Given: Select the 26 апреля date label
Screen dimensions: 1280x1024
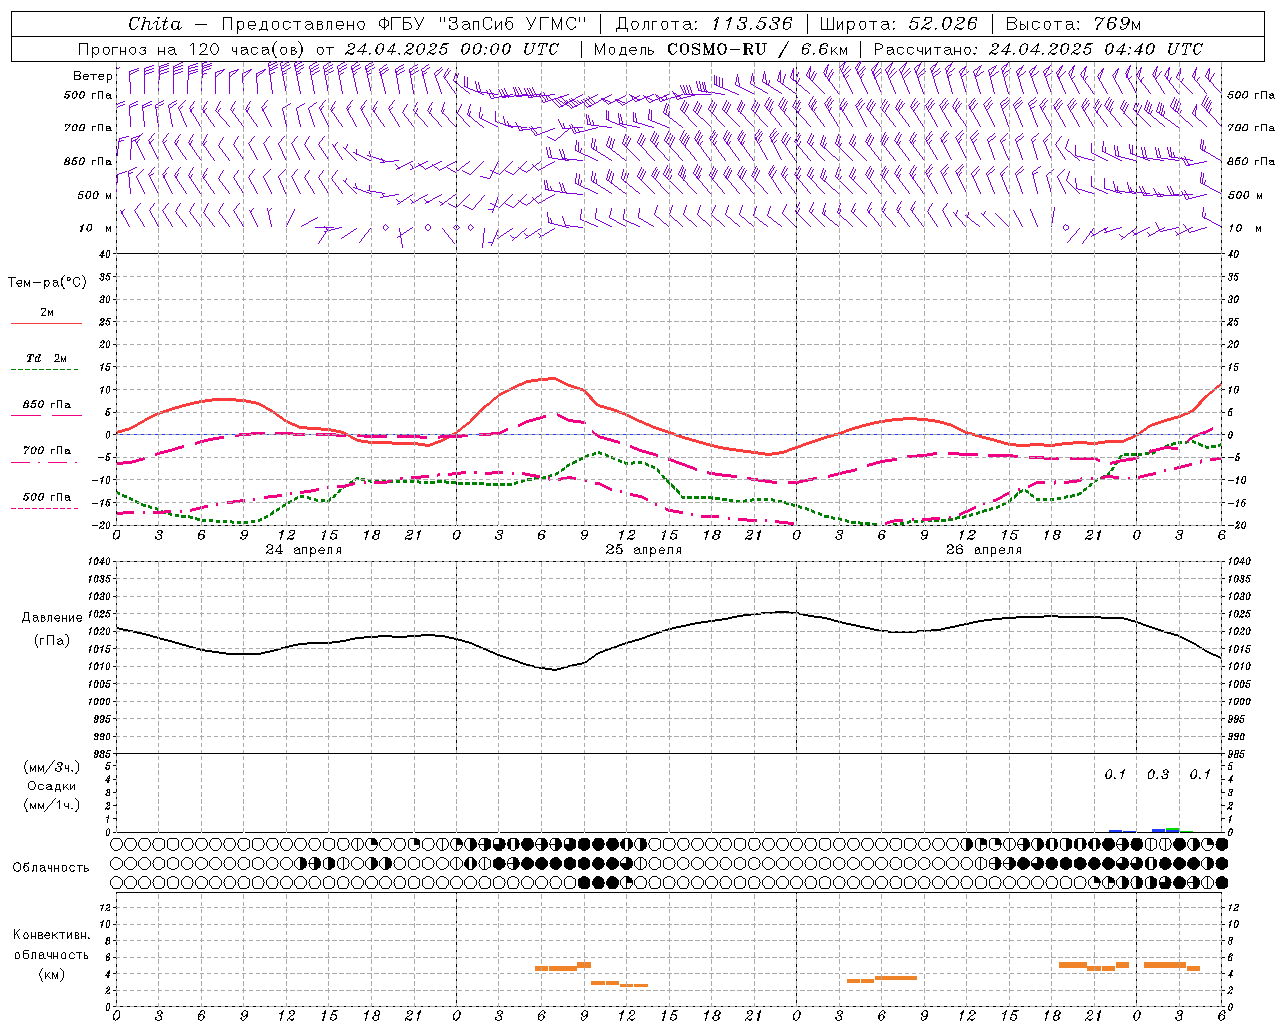Looking at the screenshot, I should coord(983,550).
